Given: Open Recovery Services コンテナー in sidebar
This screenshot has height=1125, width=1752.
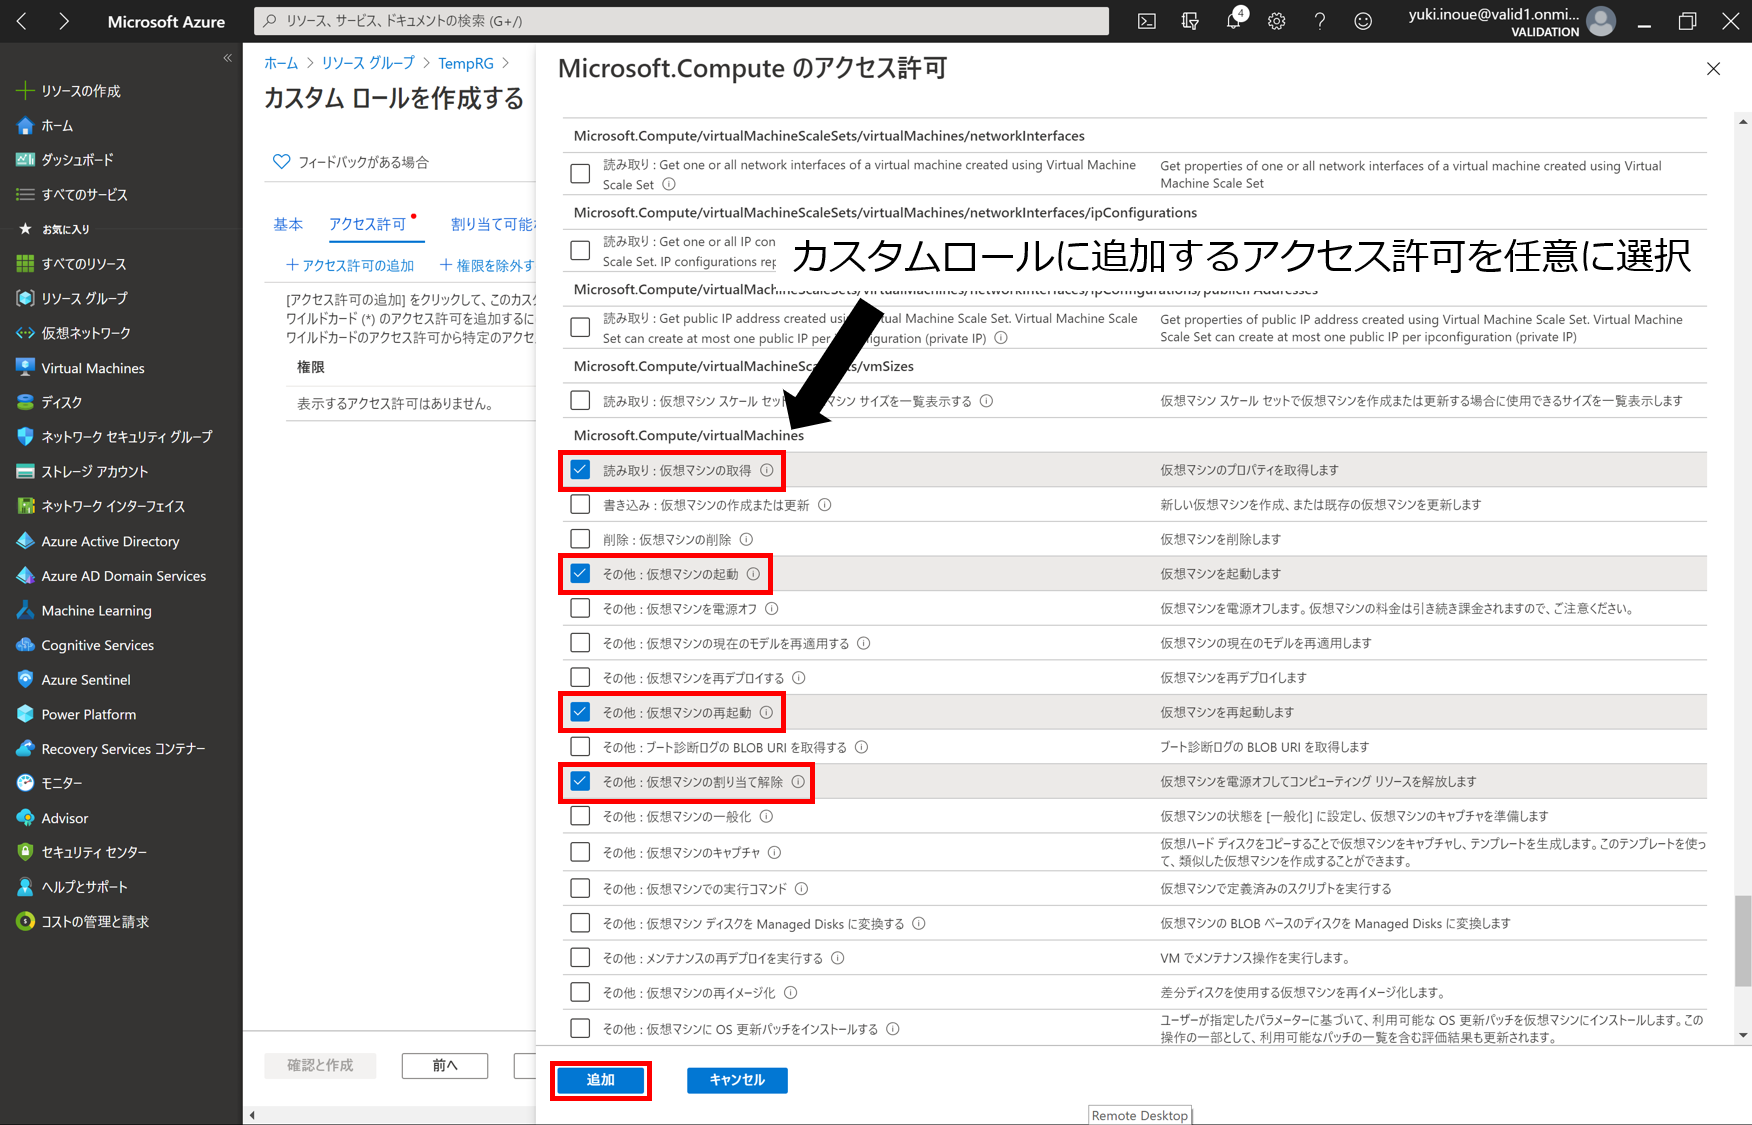Looking at the screenshot, I should 123,749.
